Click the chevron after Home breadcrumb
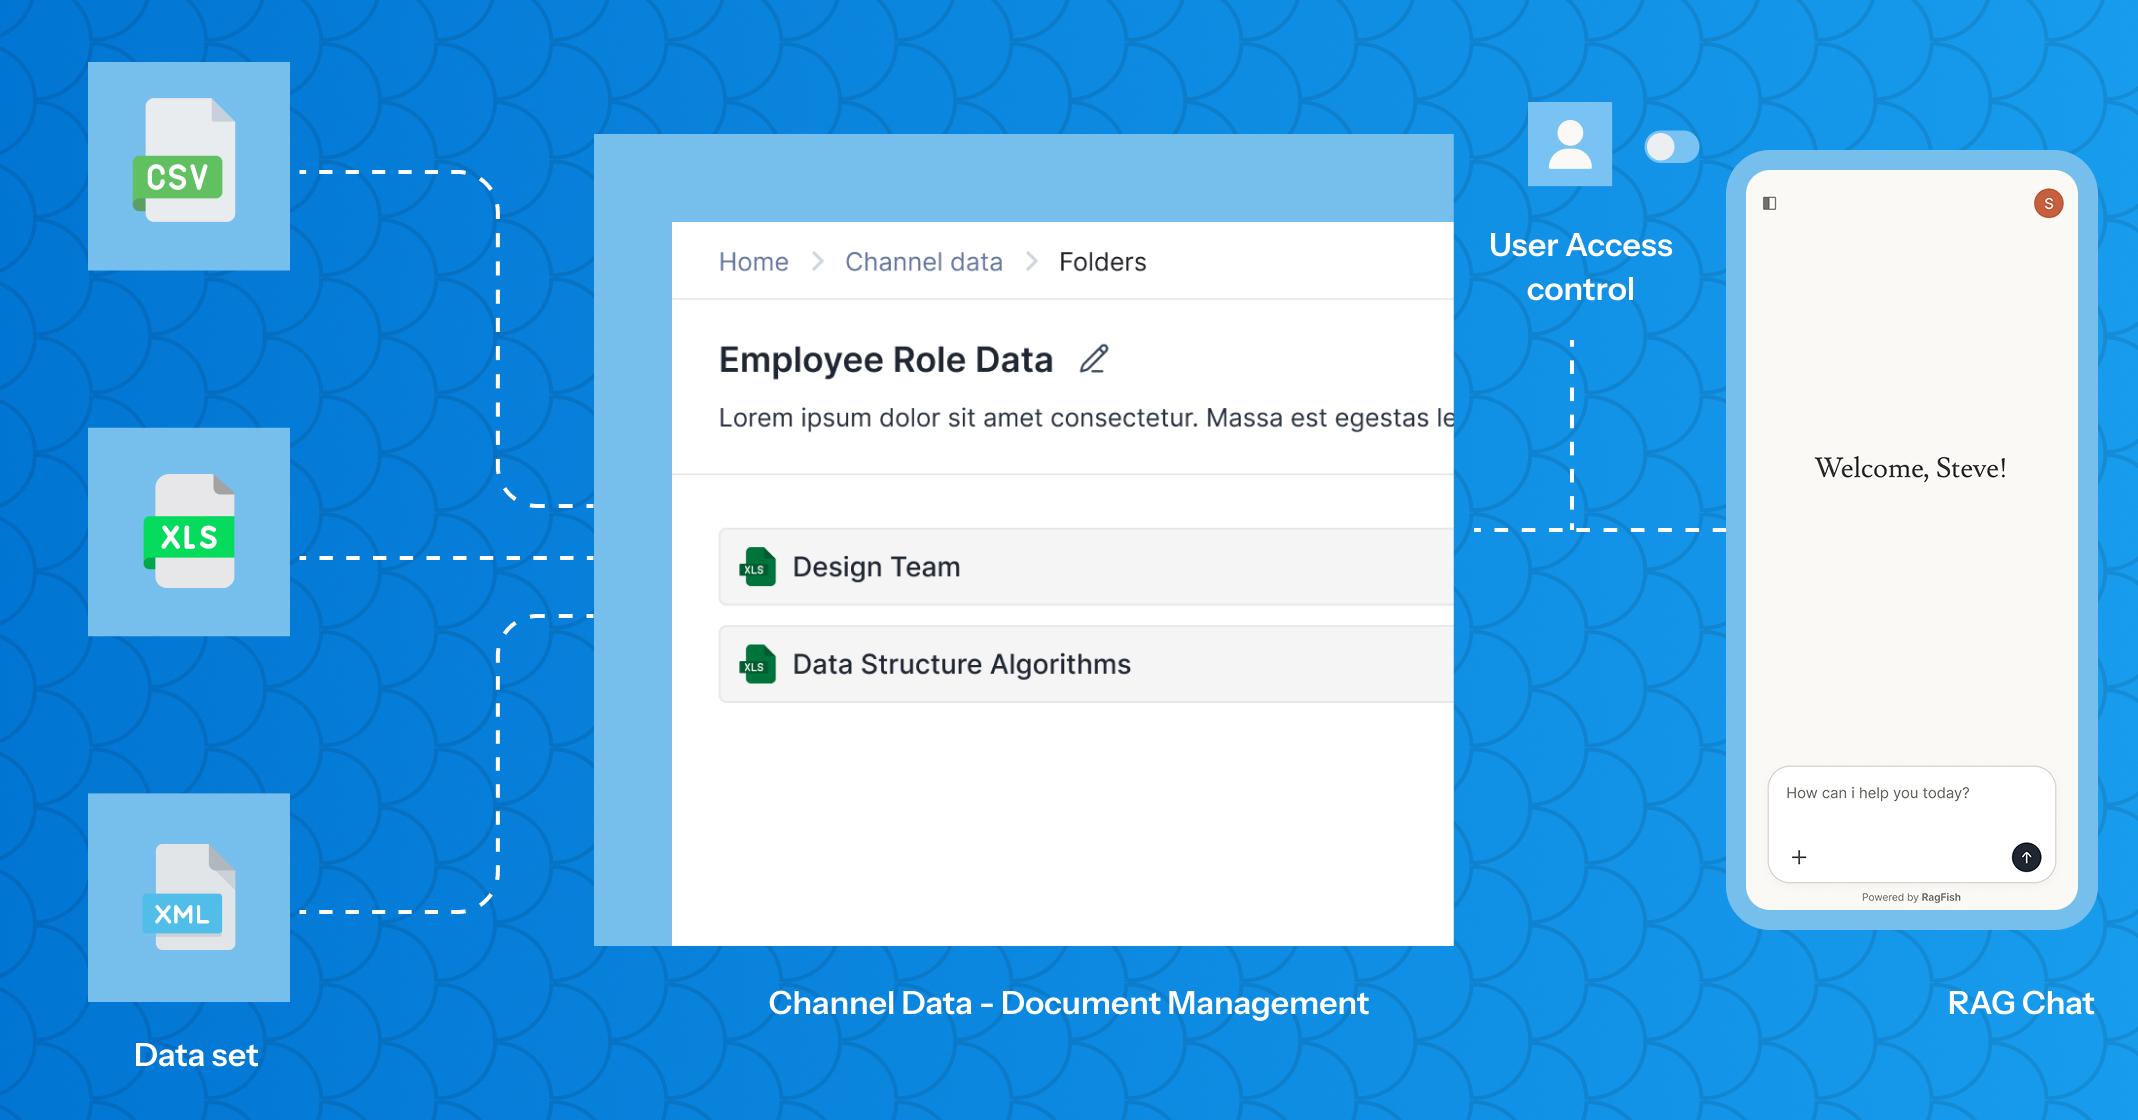Viewport: 2138px width, 1120px height. tap(817, 262)
